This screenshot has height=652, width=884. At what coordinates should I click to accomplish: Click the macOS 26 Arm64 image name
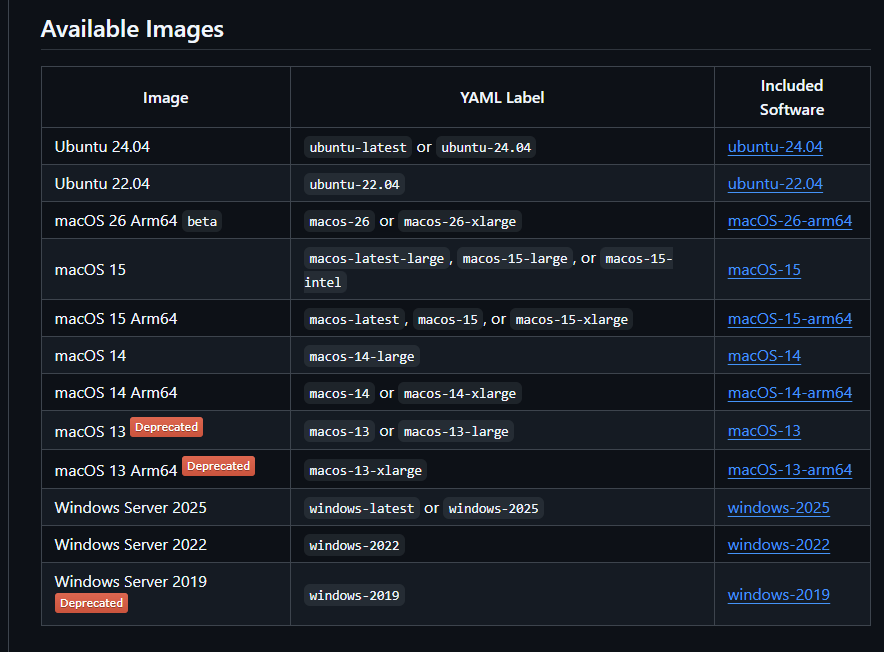click(116, 221)
